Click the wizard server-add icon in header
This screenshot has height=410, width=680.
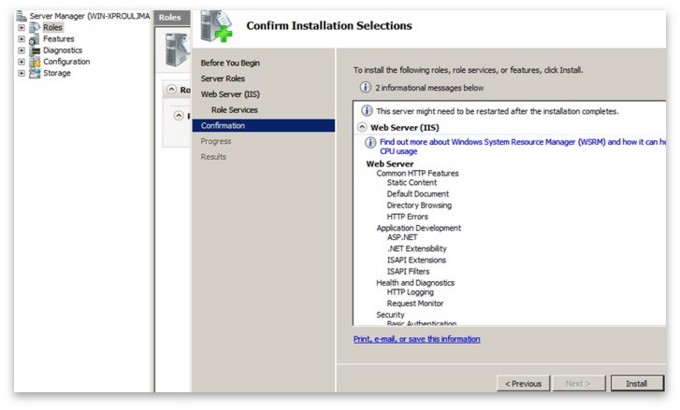tap(216, 26)
